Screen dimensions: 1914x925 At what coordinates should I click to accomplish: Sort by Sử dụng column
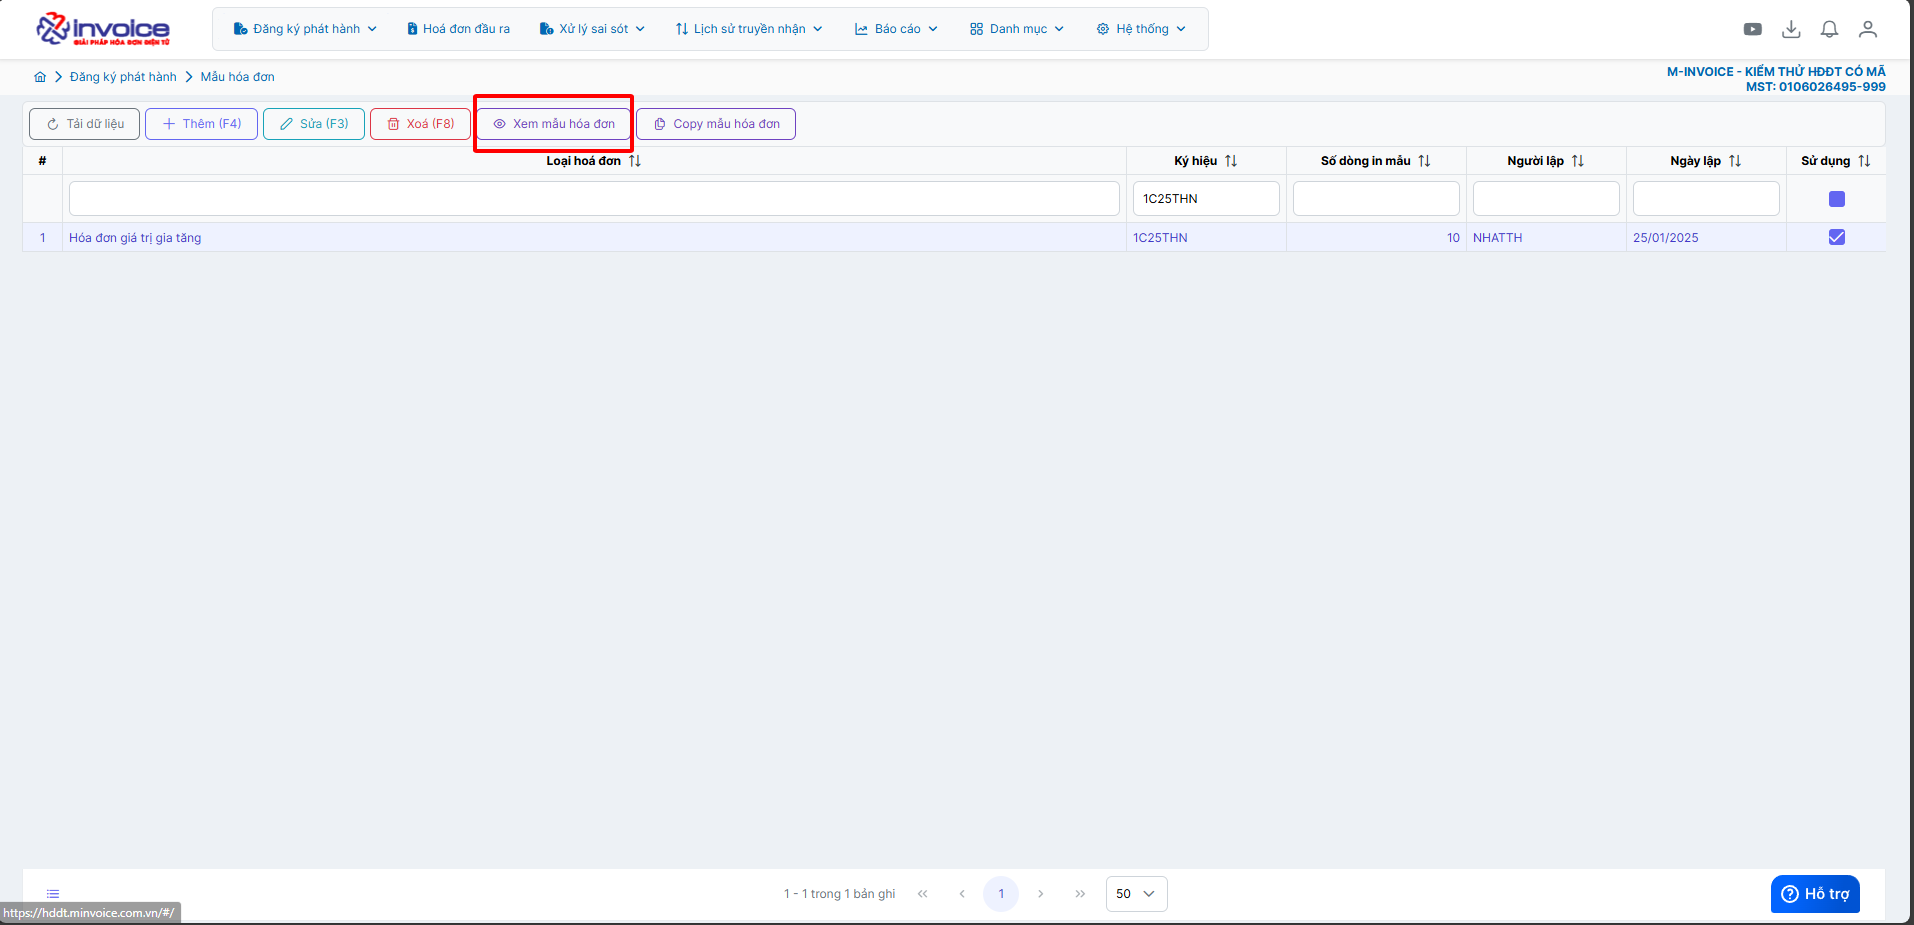1864,161
